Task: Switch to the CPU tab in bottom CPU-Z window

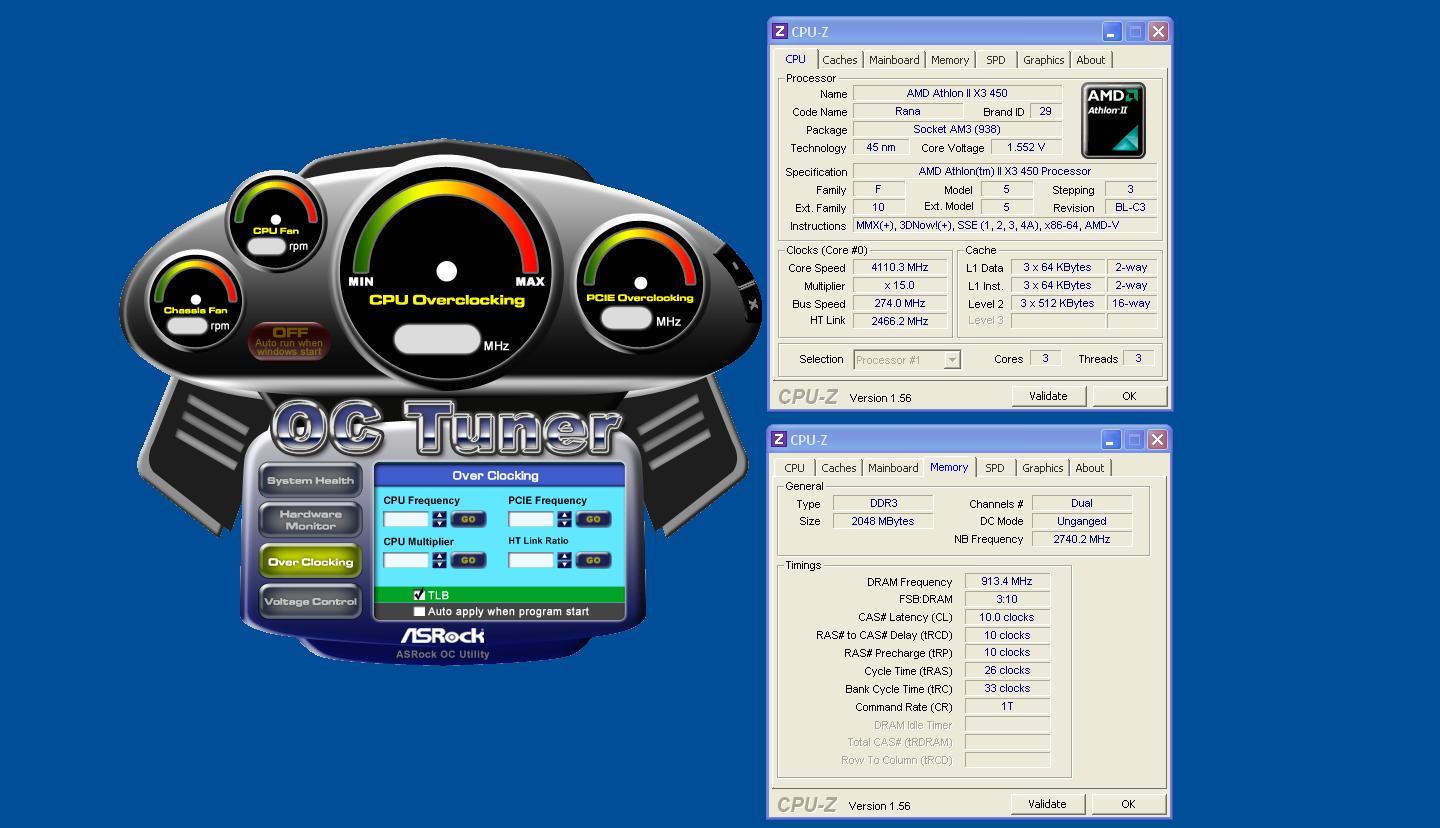Action: coord(794,468)
